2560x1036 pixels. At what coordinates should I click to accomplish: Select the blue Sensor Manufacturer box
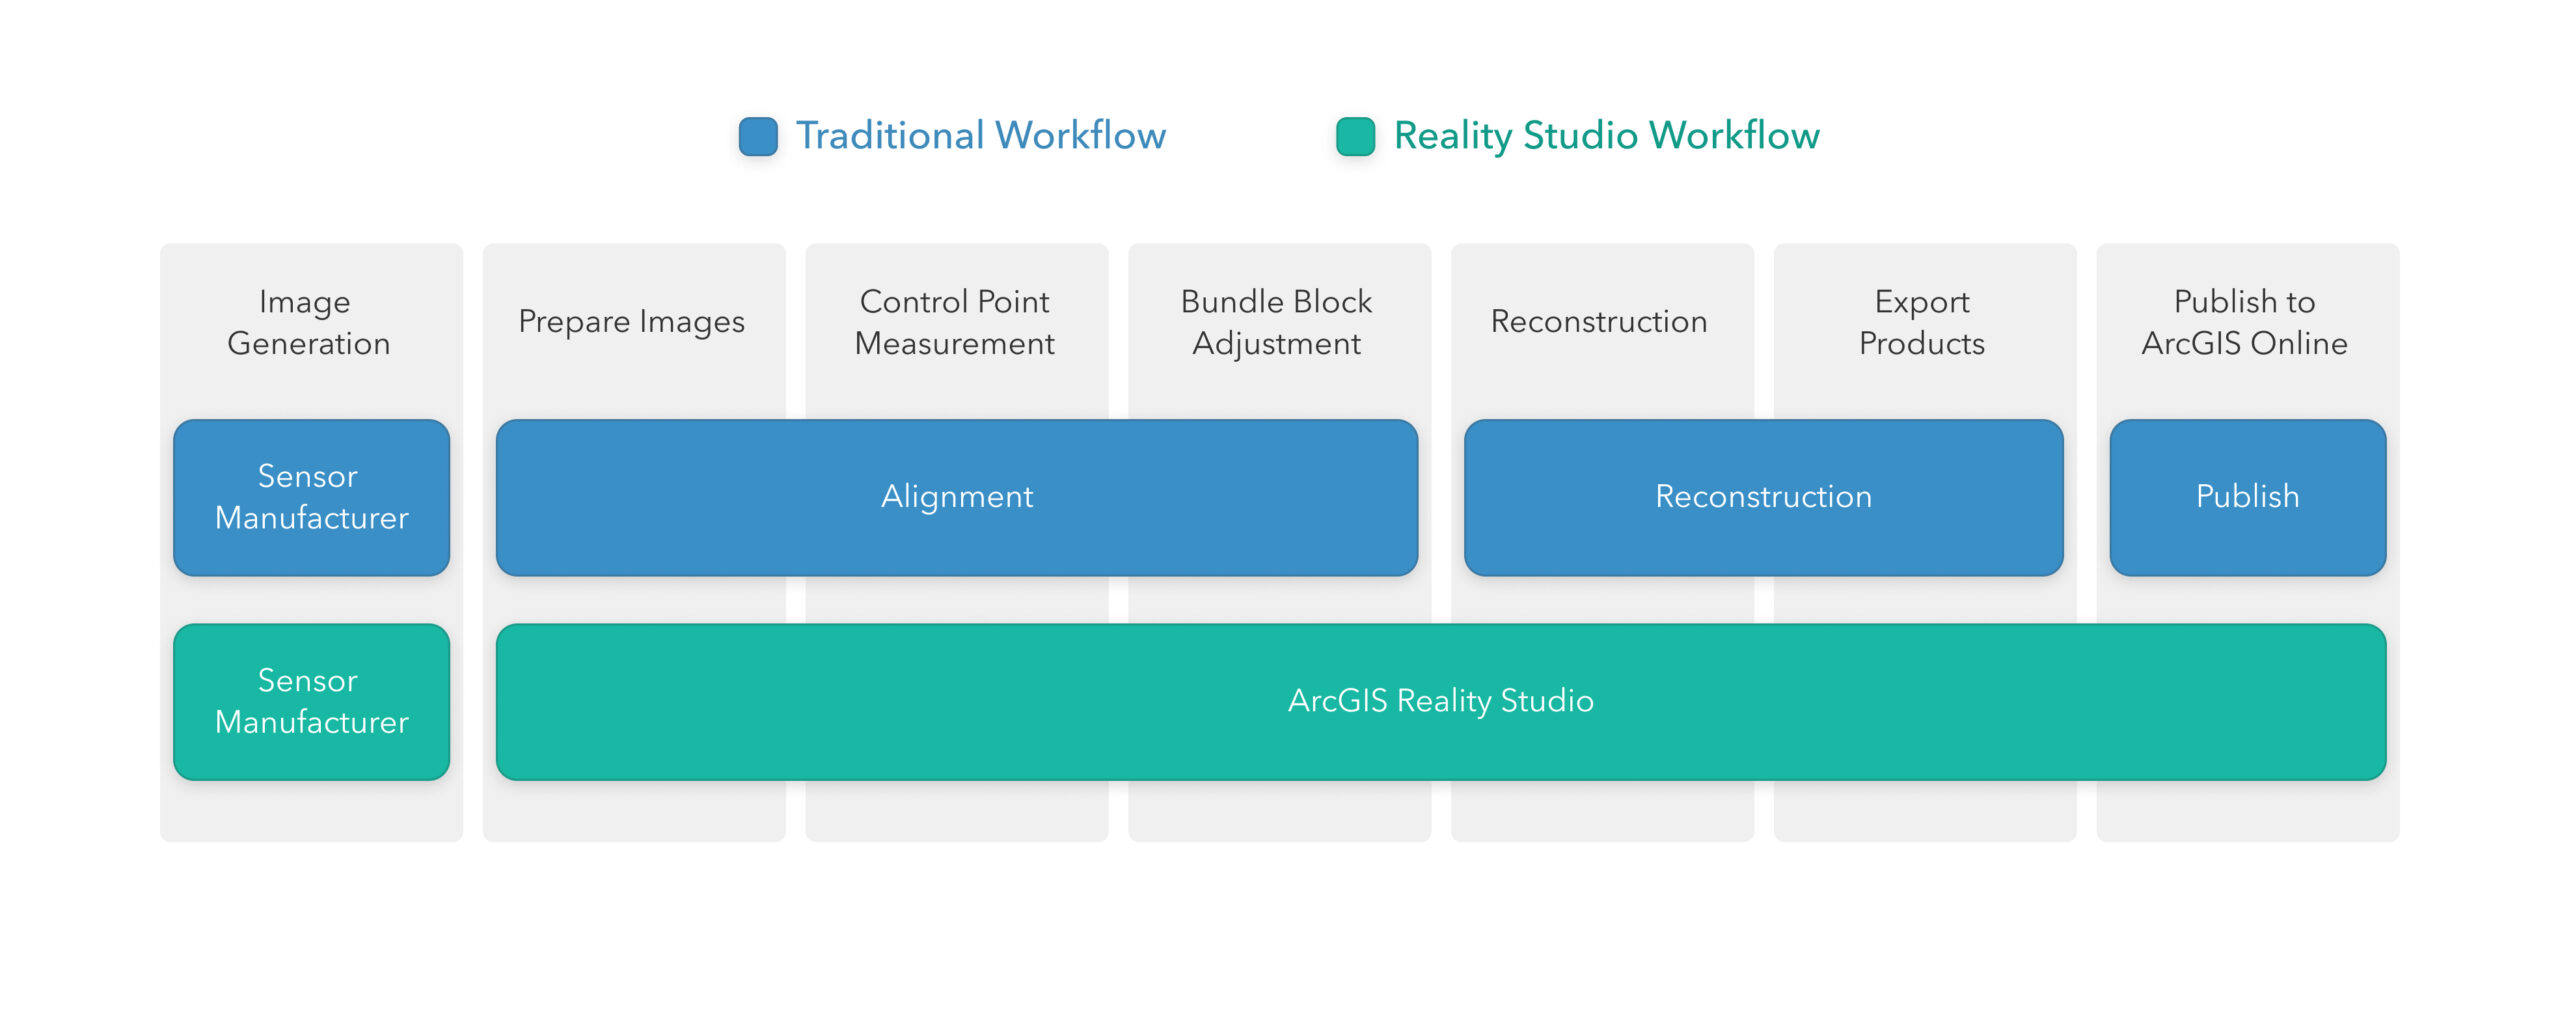point(311,498)
